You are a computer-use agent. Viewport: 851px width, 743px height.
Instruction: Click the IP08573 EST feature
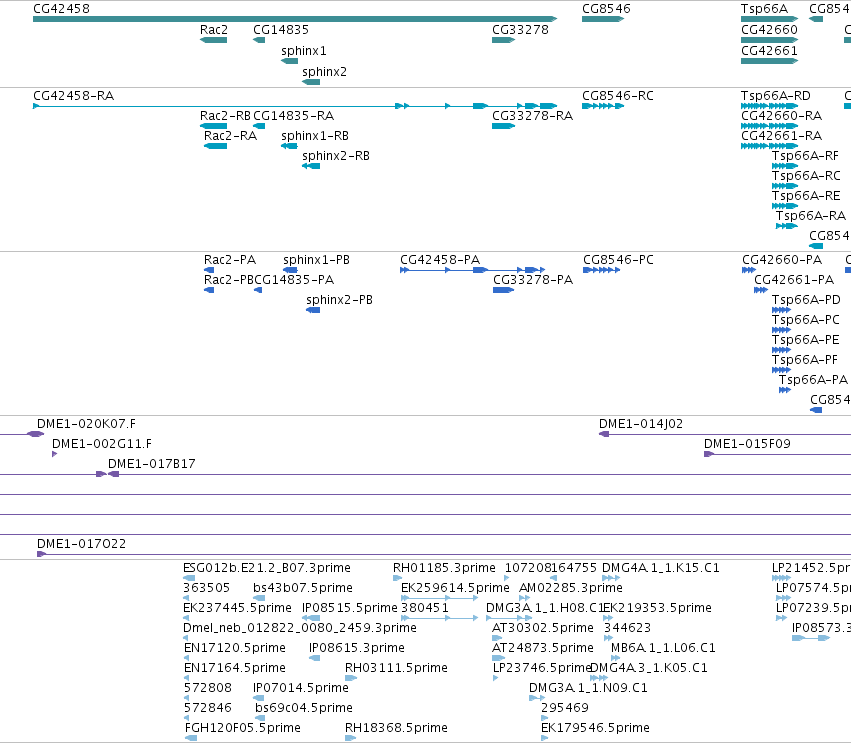811,638
